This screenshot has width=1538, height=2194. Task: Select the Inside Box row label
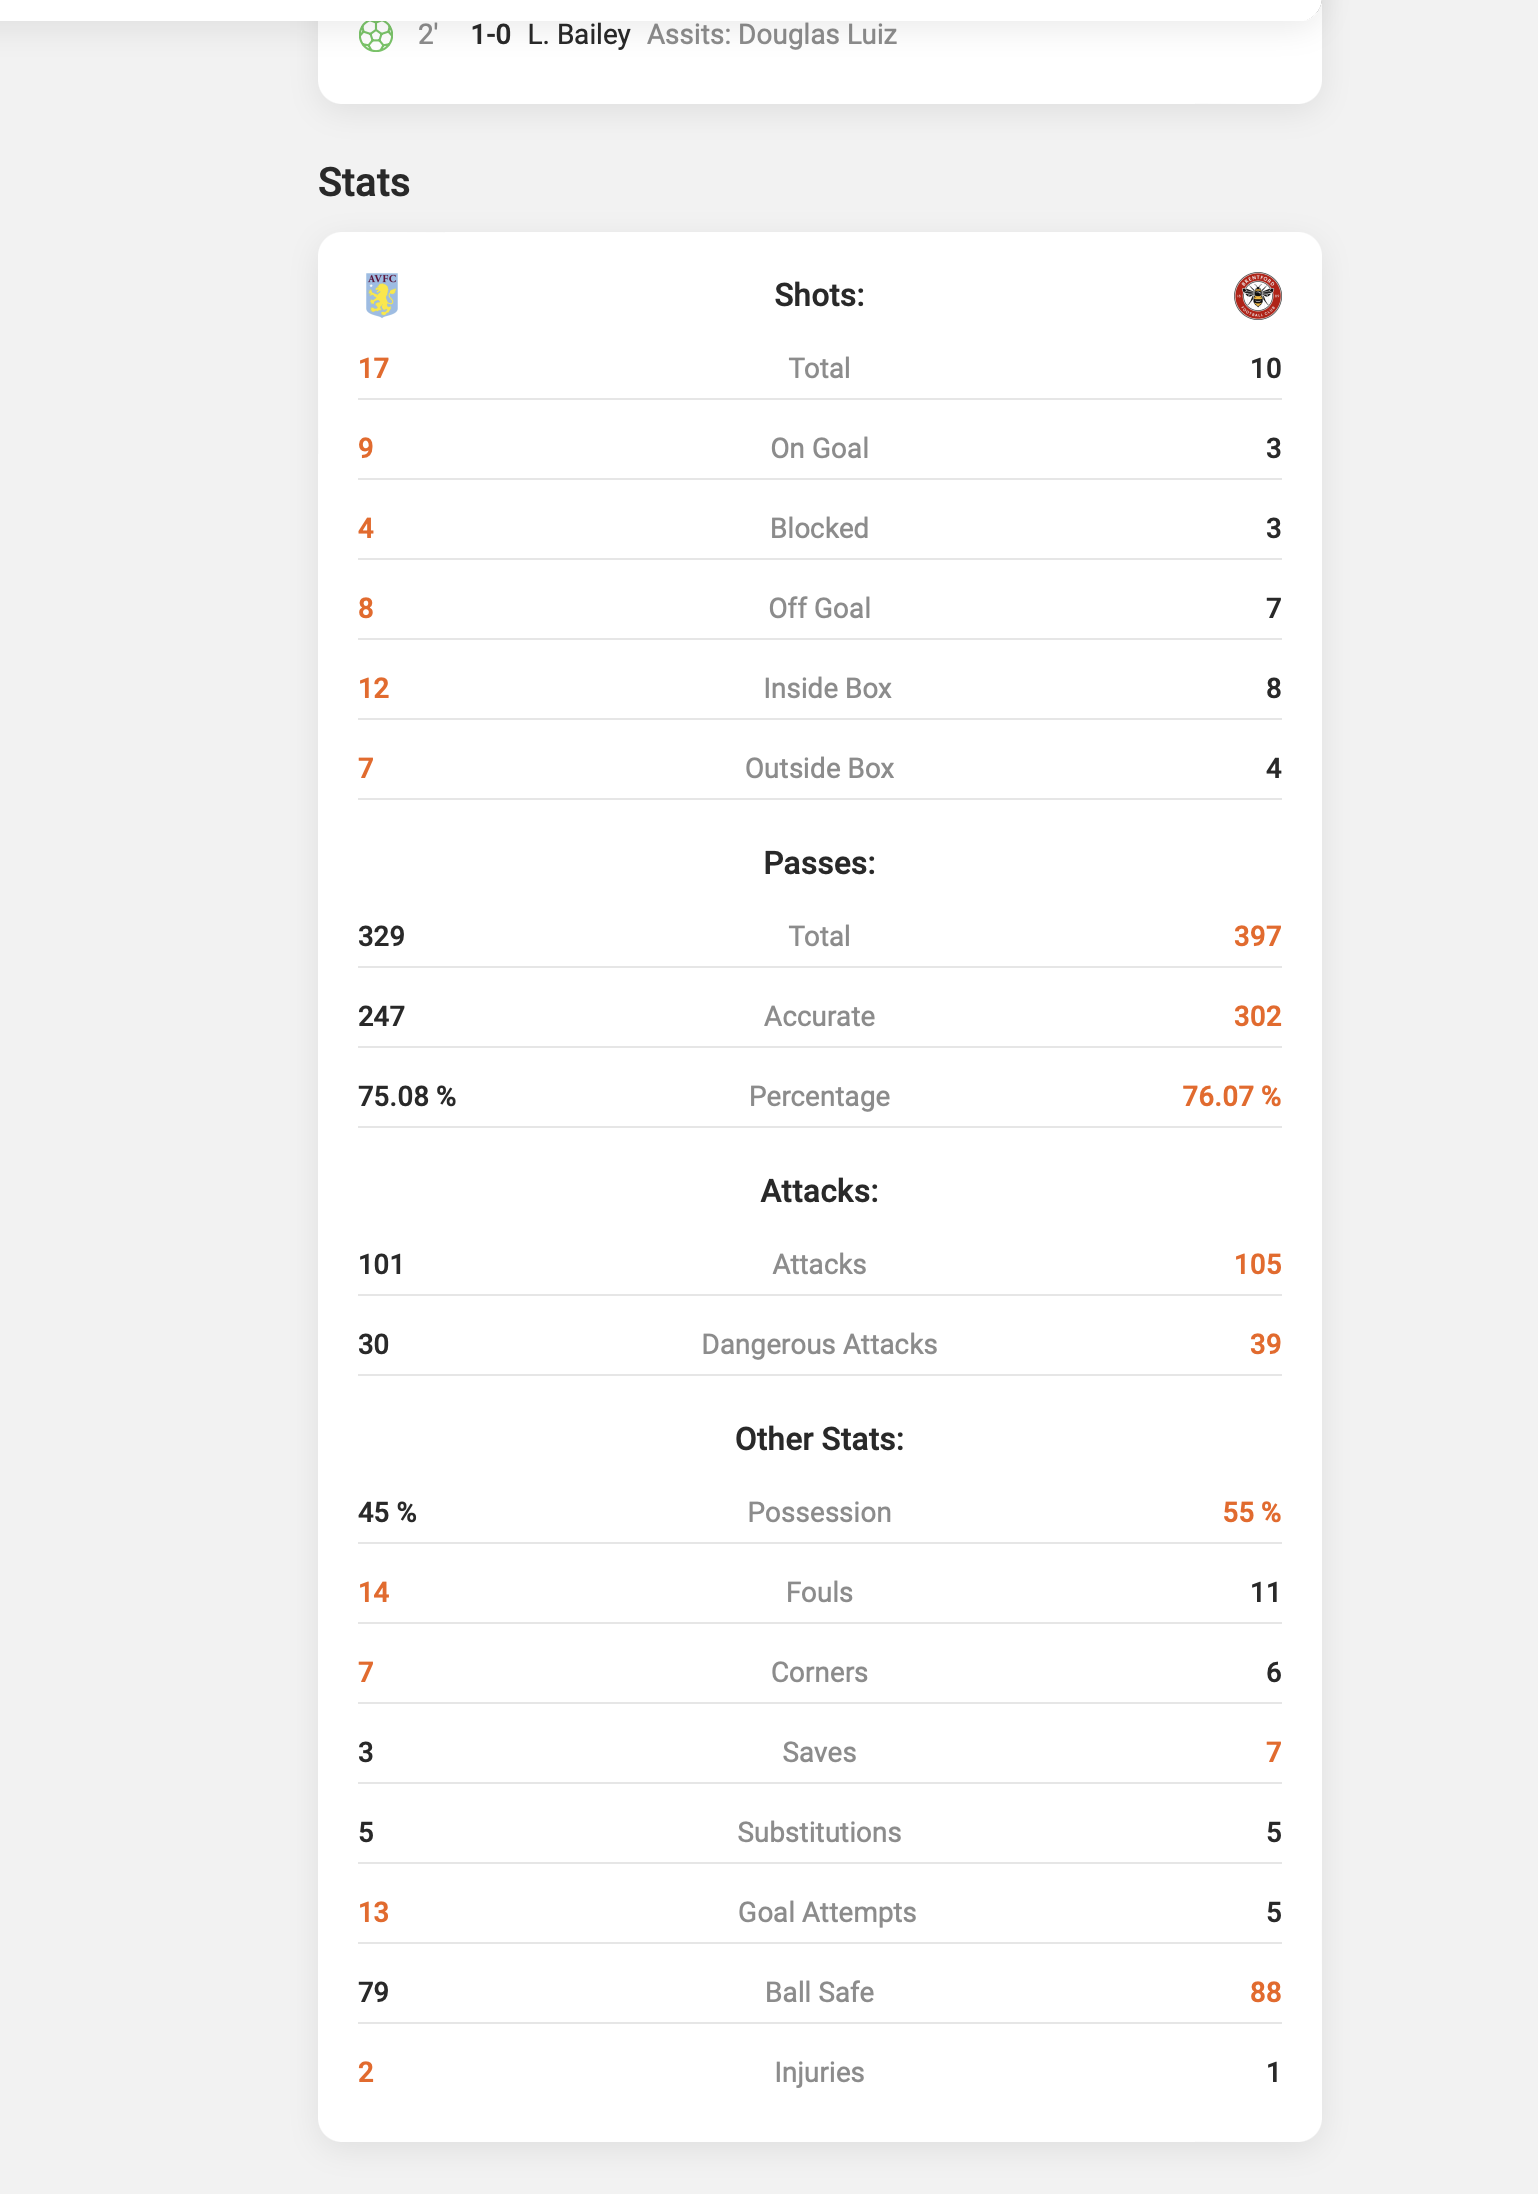[x=827, y=688]
